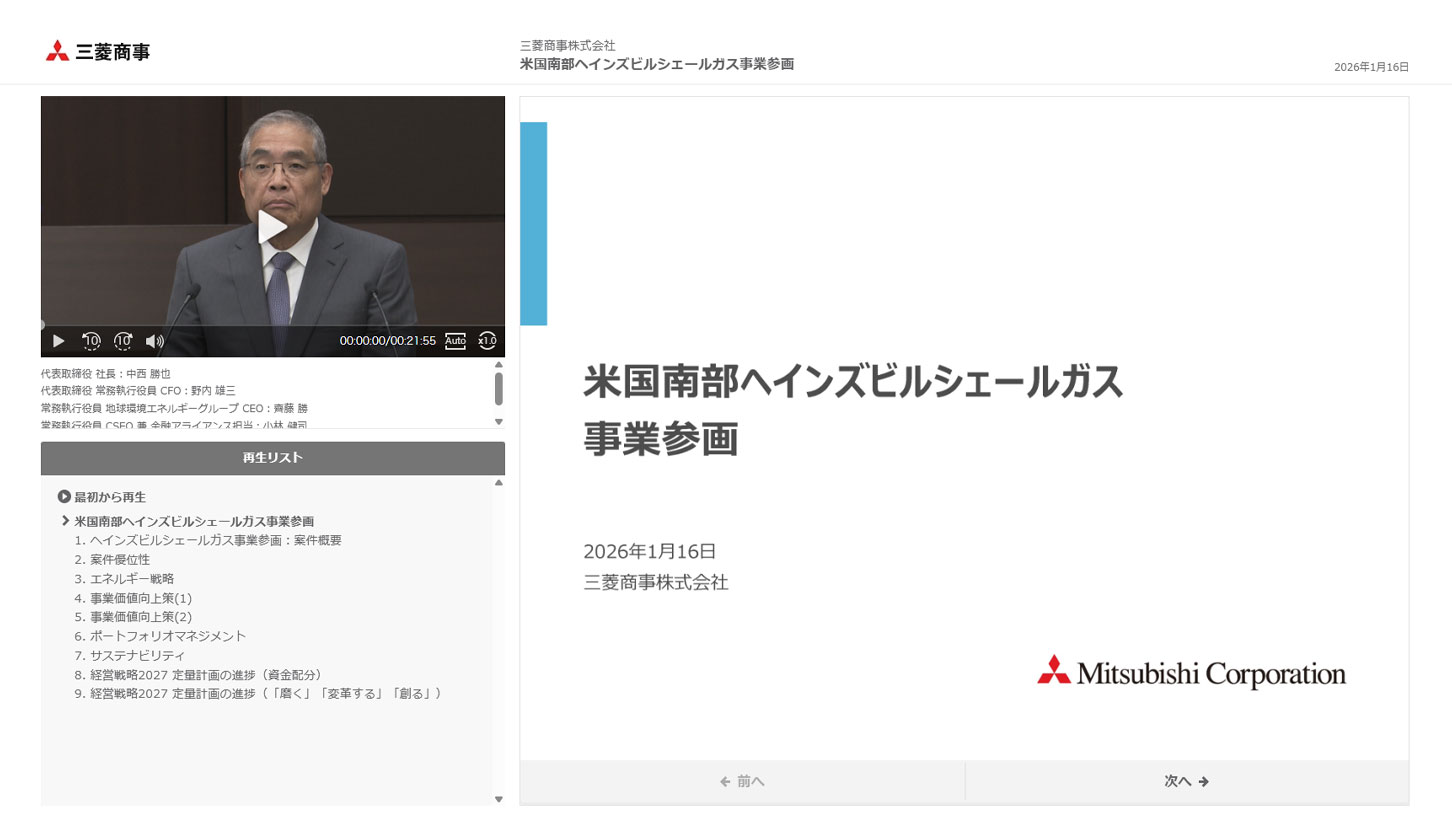Toggle the Auto quality setting
The height and width of the screenshot is (814, 1452).
coord(455,341)
